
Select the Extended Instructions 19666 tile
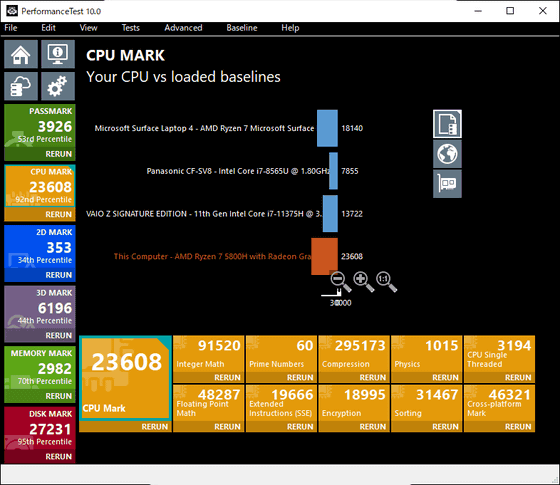click(x=281, y=403)
